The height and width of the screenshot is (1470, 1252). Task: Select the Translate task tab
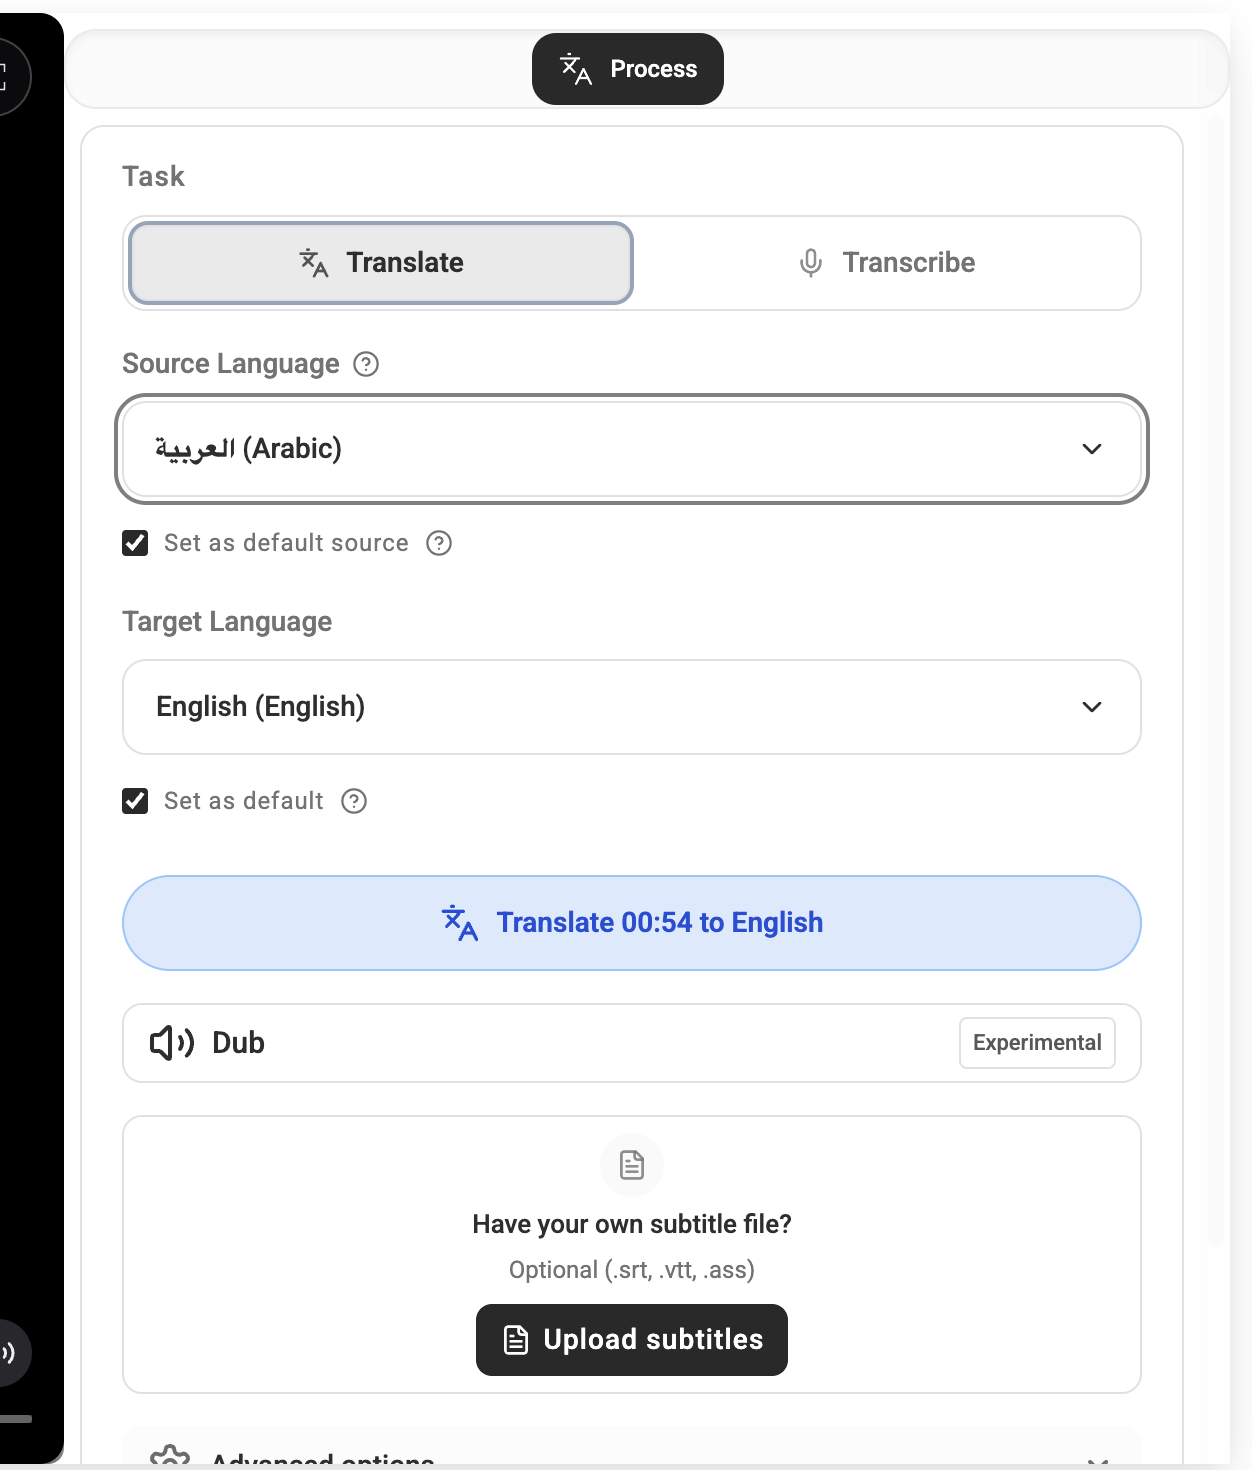[381, 263]
